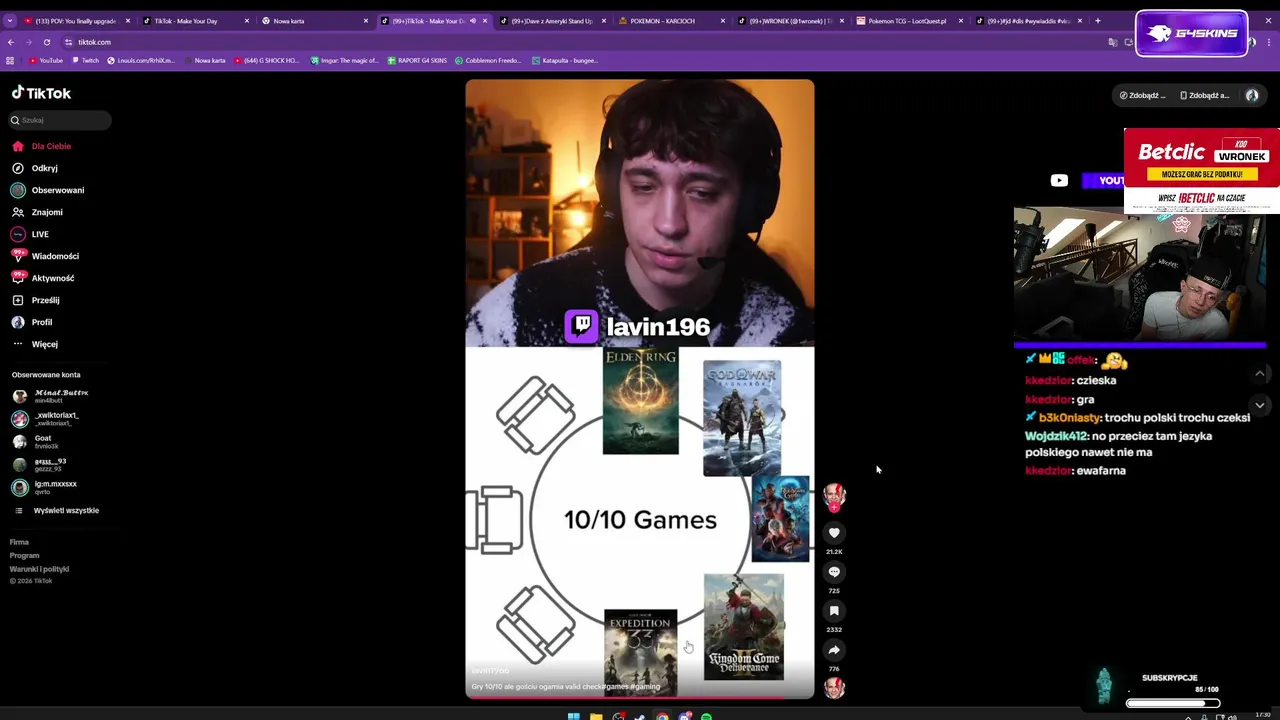Click the #gaming hashtag in caption

(645, 687)
